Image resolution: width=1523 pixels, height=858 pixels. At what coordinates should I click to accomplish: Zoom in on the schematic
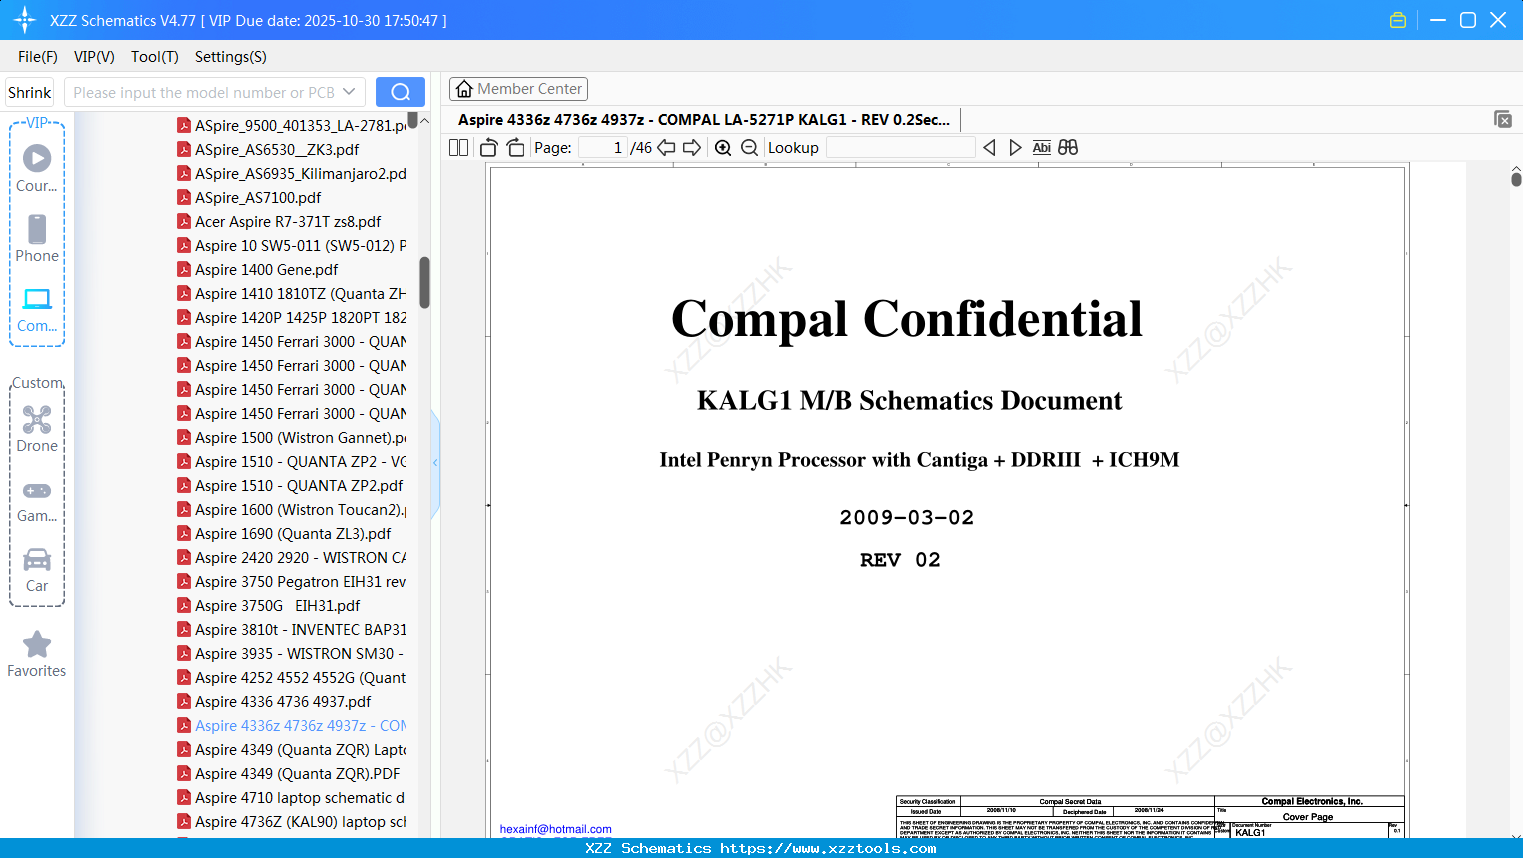[723, 148]
